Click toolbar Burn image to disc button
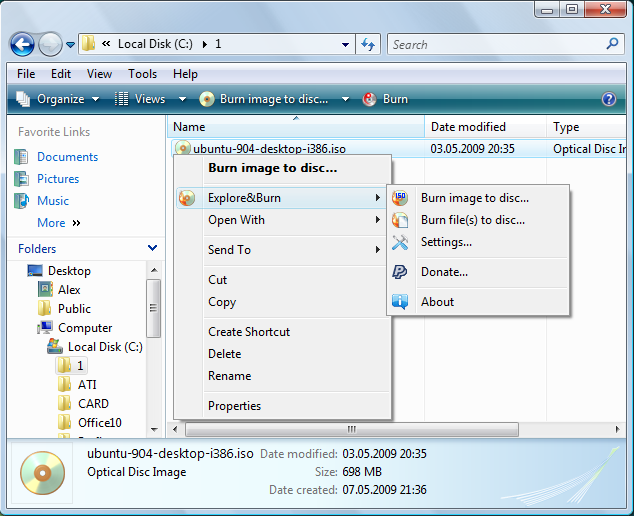The height and width of the screenshot is (516, 634). [x=265, y=99]
